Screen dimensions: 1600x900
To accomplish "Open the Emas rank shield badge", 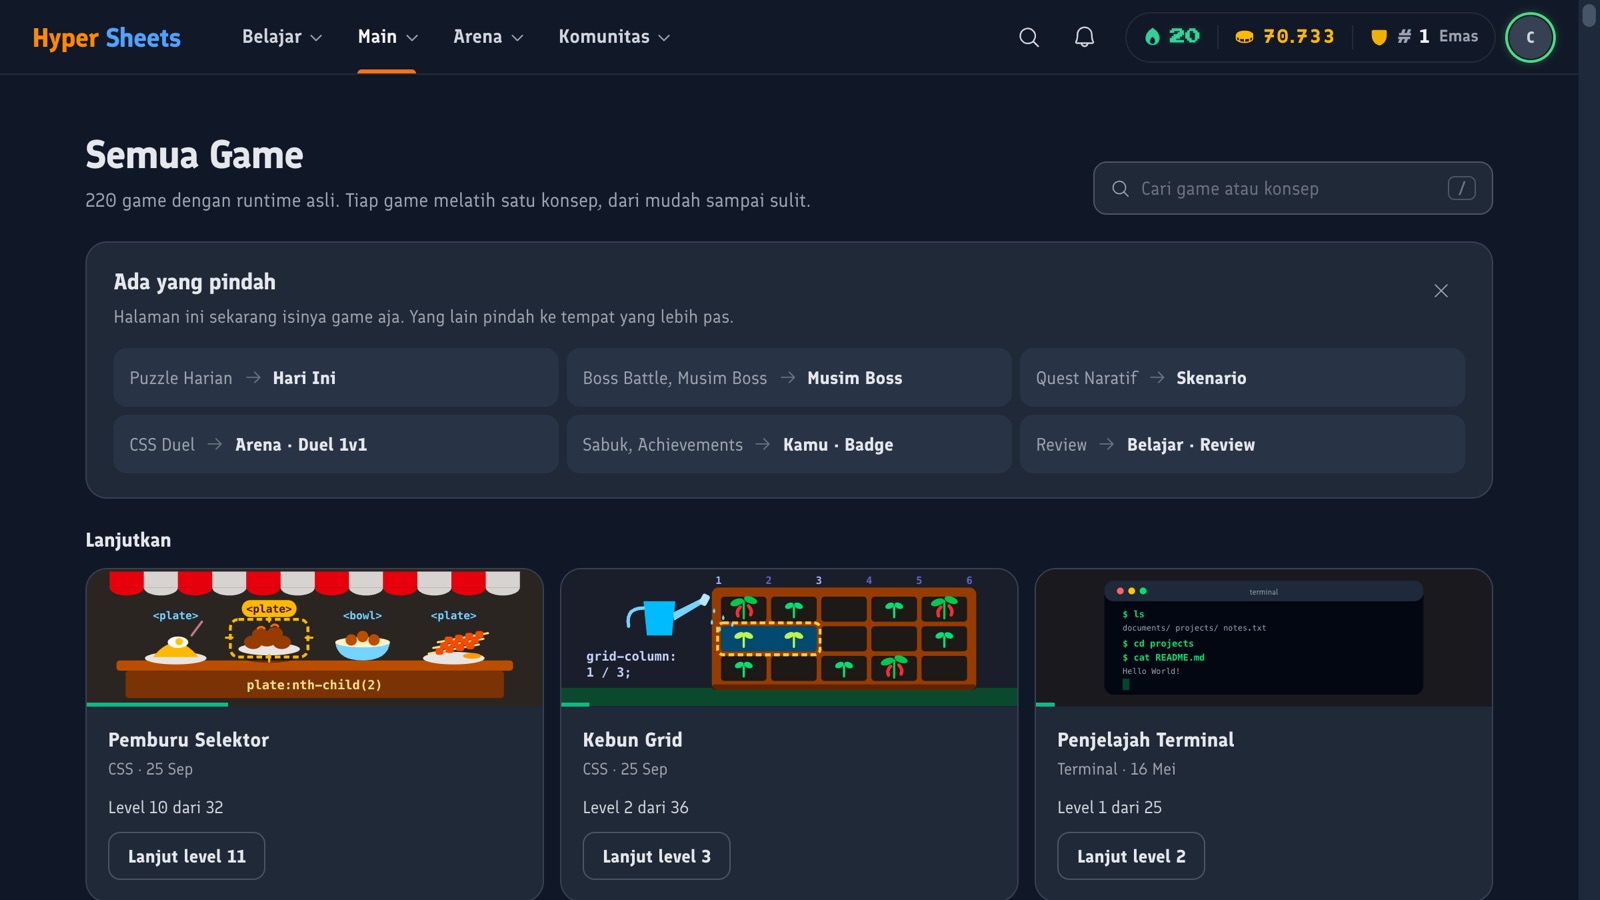I will (x=1424, y=37).
